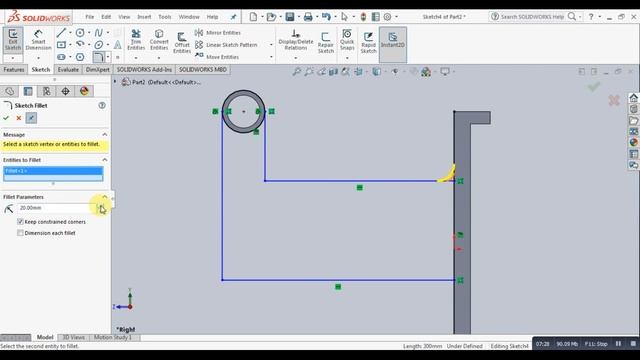Open the File menu
The width and height of the screenshot is (640, 360).
89,17
